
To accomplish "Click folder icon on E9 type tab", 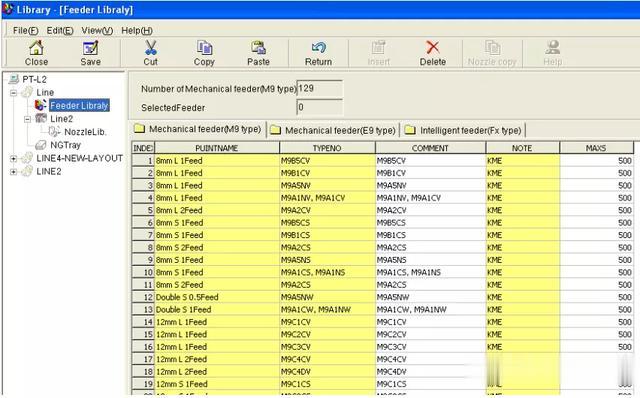I will tap(276, 130).
